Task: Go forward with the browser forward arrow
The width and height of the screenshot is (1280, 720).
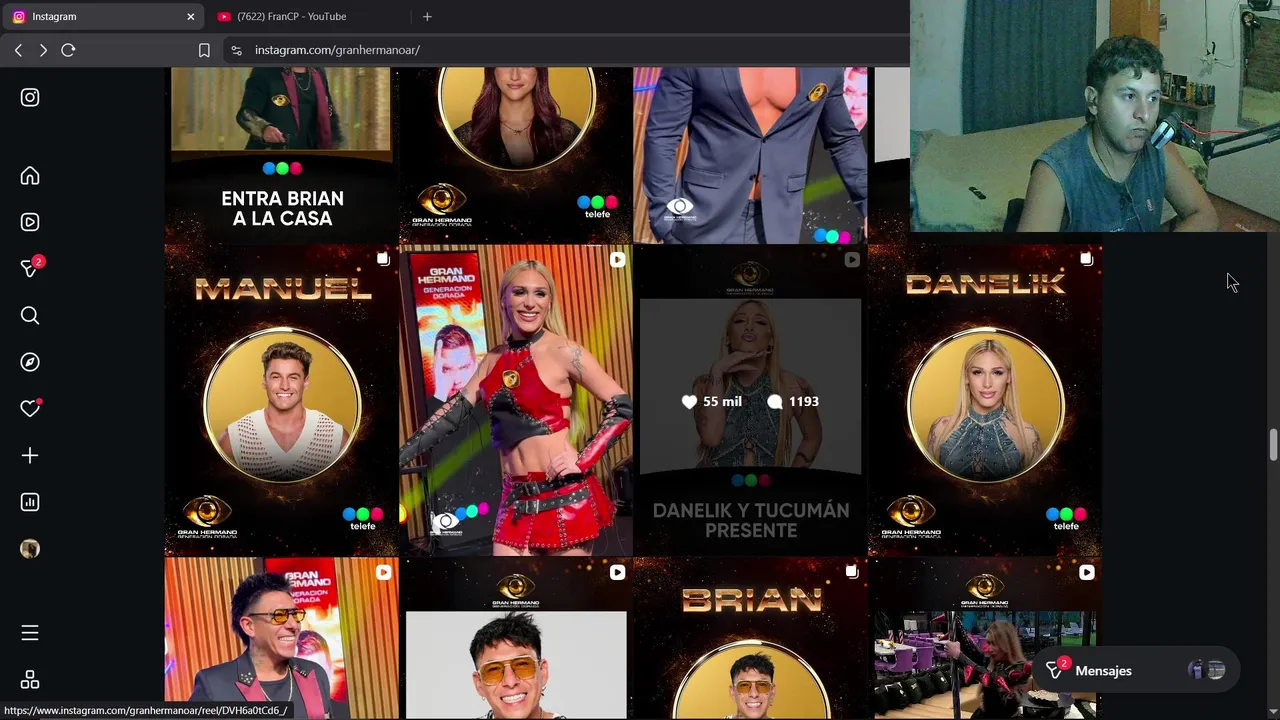Action: pyautogui.click(x=43, y=50)
